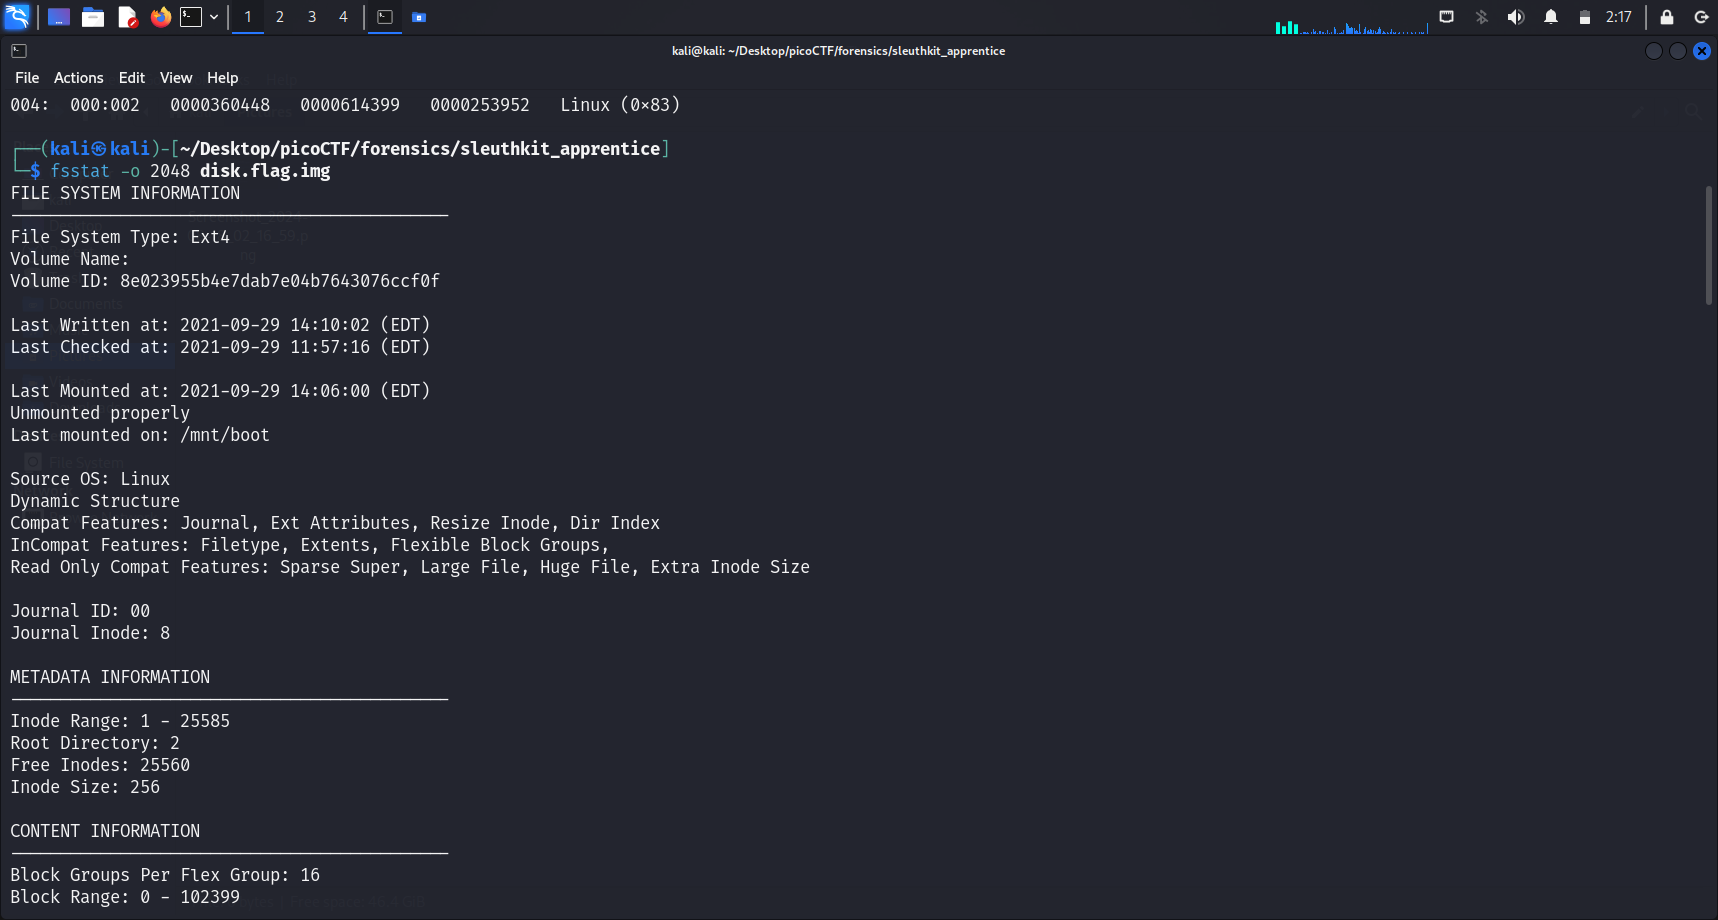Launch Firefox from the panel

tap(160, 17)
